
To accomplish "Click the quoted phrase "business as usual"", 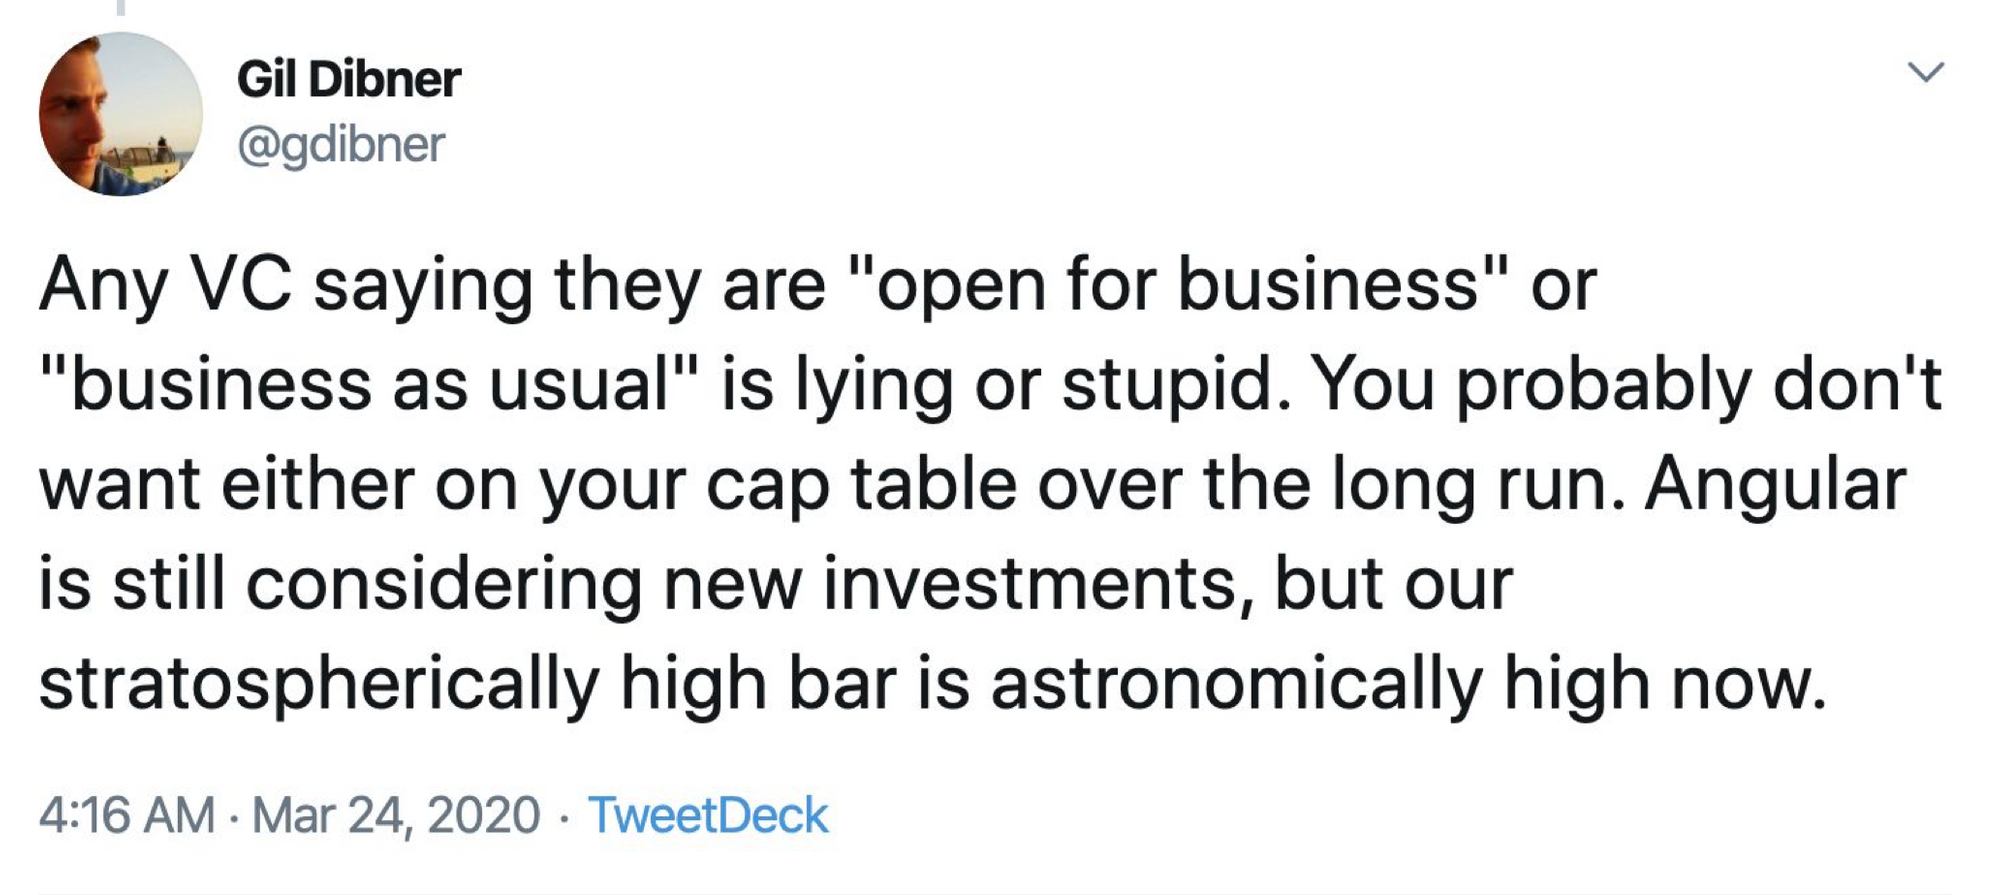I will point(368,385).
